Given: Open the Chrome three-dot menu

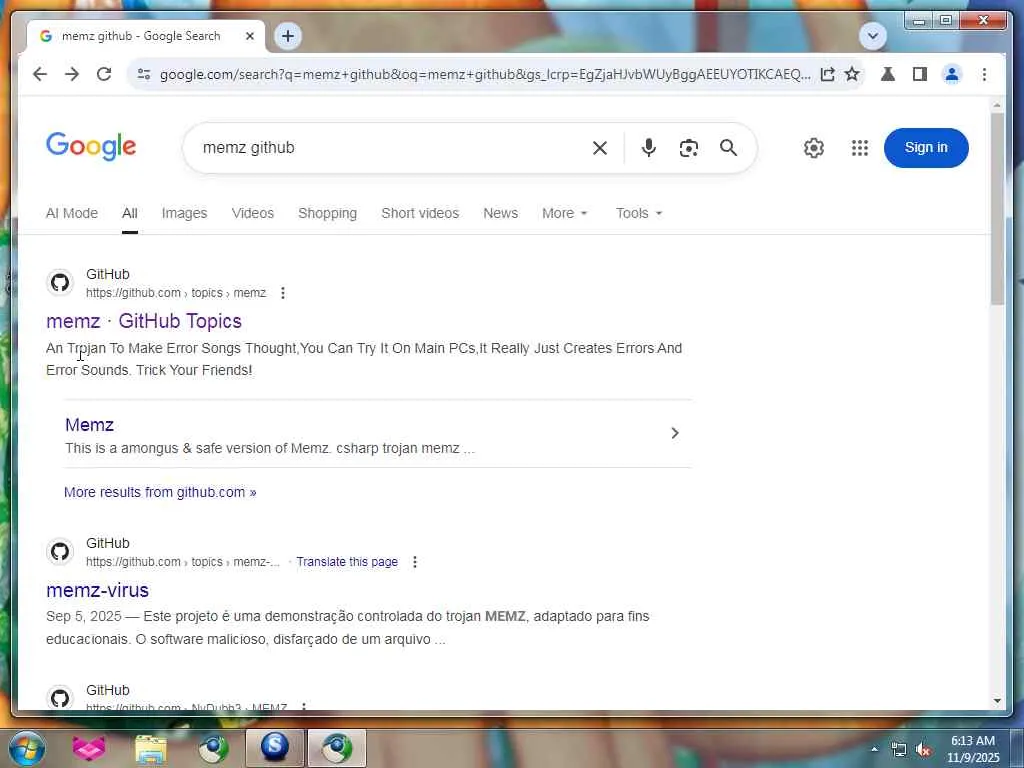Looking at the screenshot, I should click(984, 74).
